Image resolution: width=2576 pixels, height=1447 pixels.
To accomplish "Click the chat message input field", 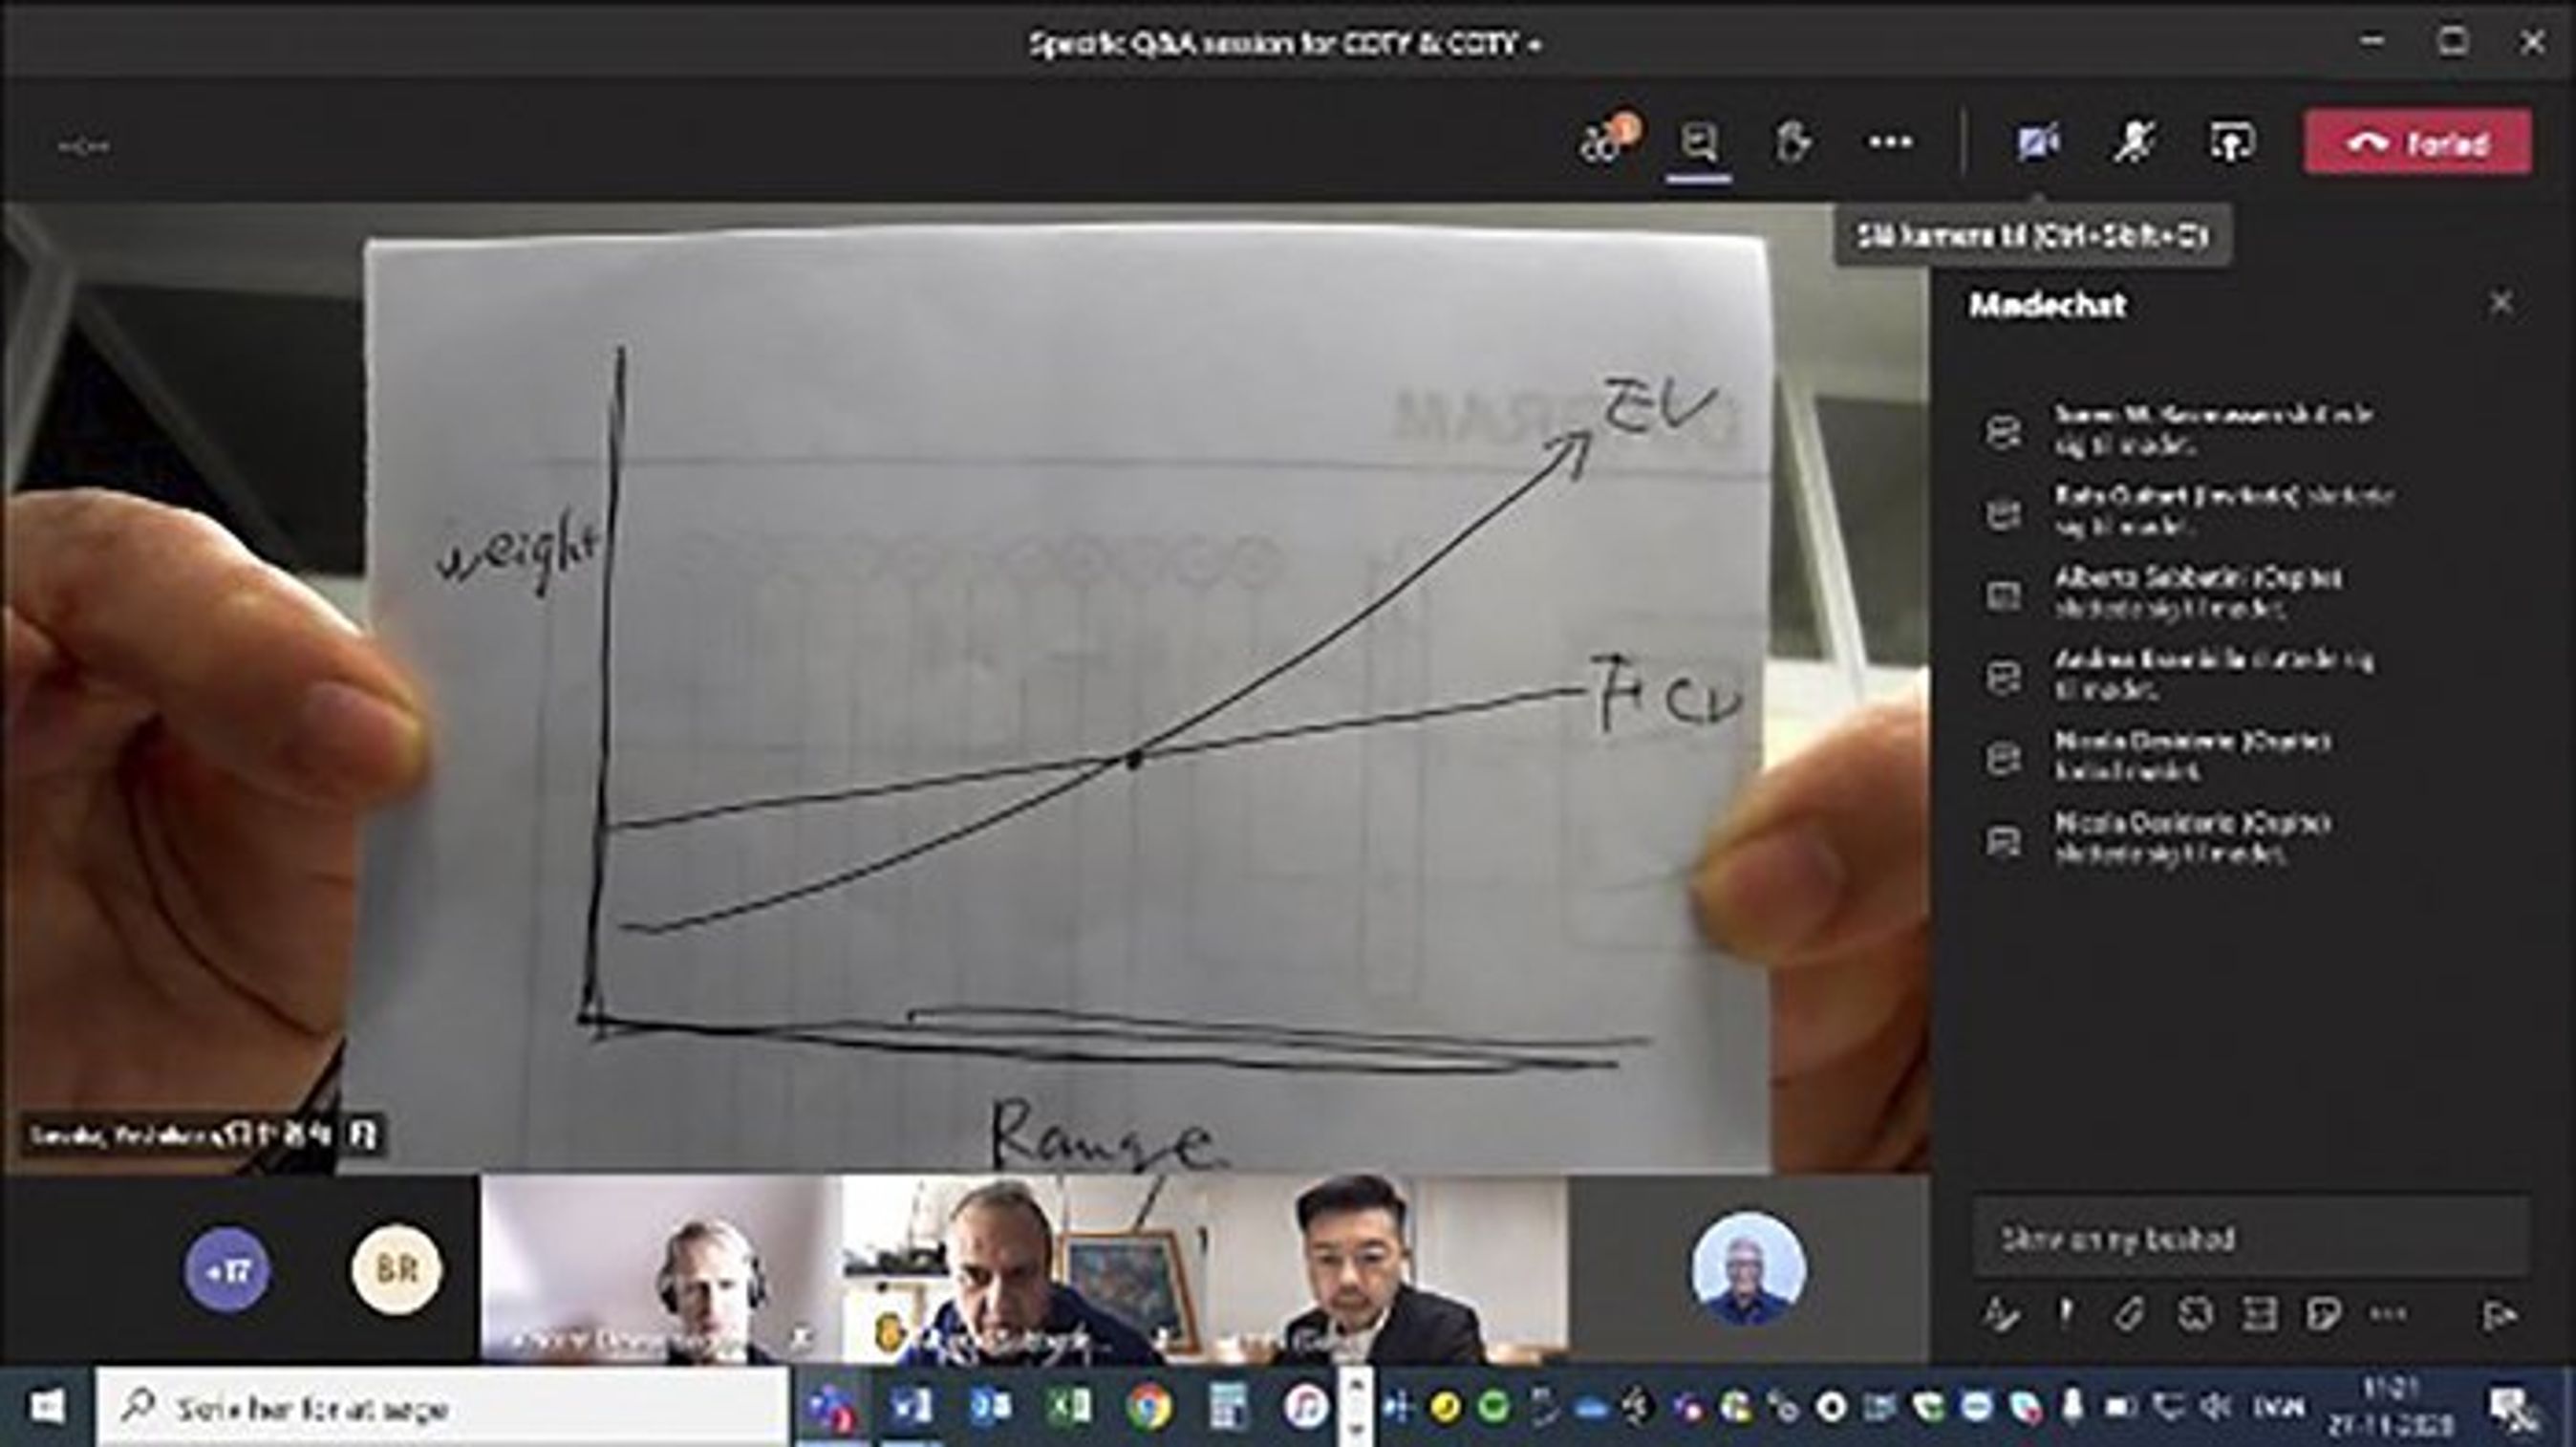I will coord(2250,1239).
